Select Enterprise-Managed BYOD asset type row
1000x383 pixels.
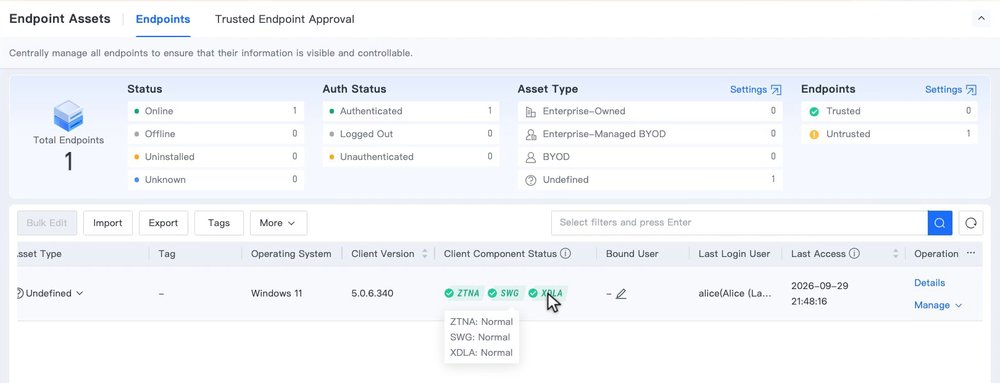coord(650,134)
